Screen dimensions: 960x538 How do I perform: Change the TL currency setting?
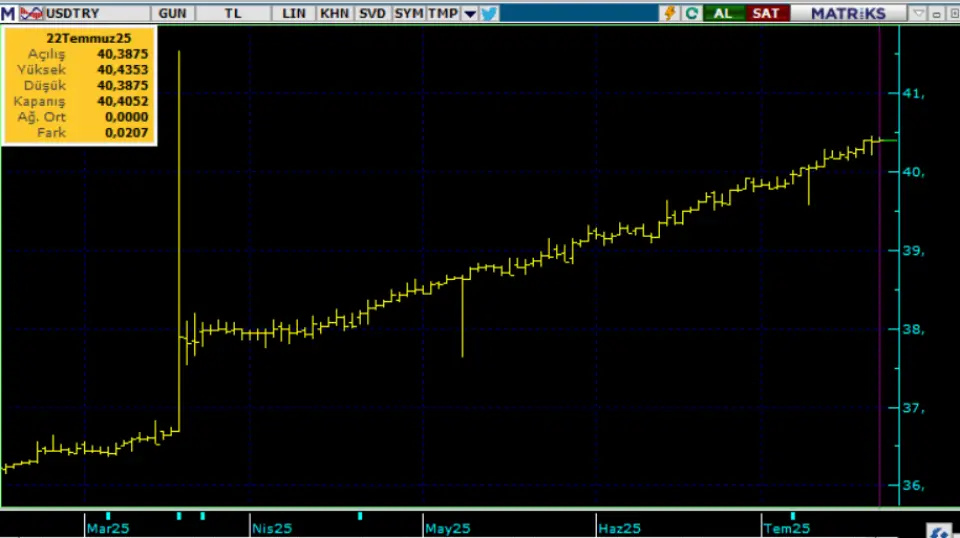pyautogui.click(x=233, y=13)
